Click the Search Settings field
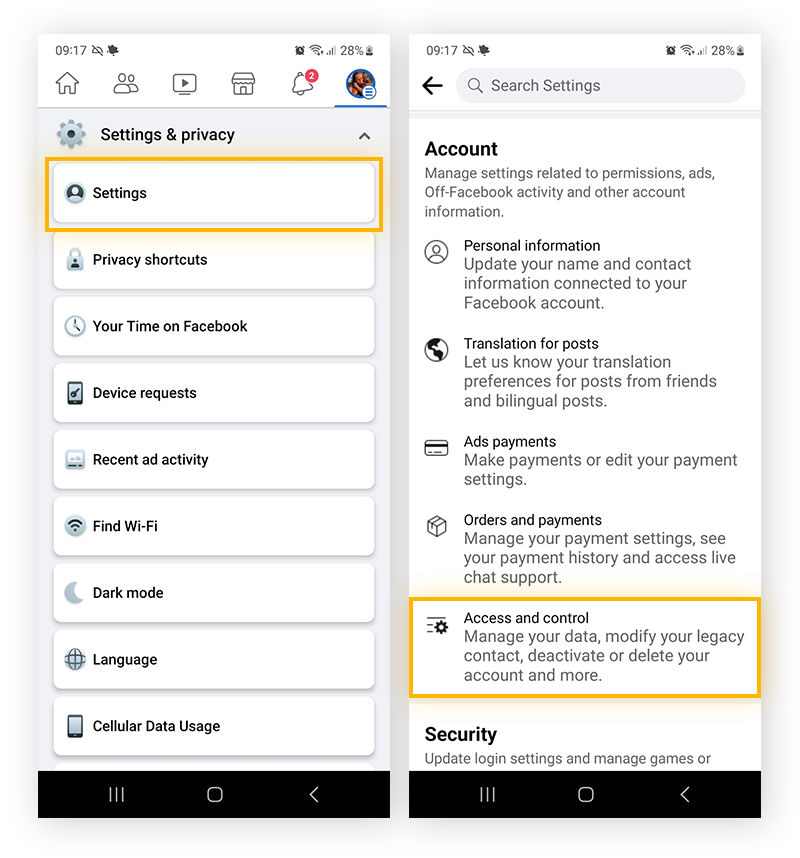 [600, 85]
